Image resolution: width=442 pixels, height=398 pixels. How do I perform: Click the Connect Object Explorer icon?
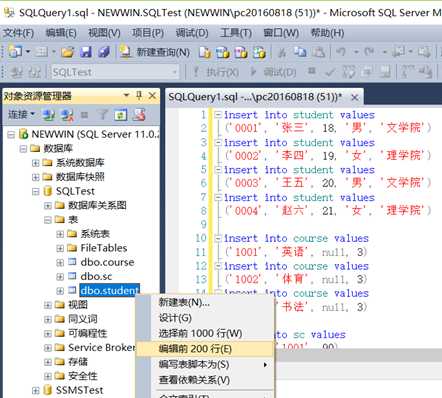pyautogui.click(x=49, y=115)
